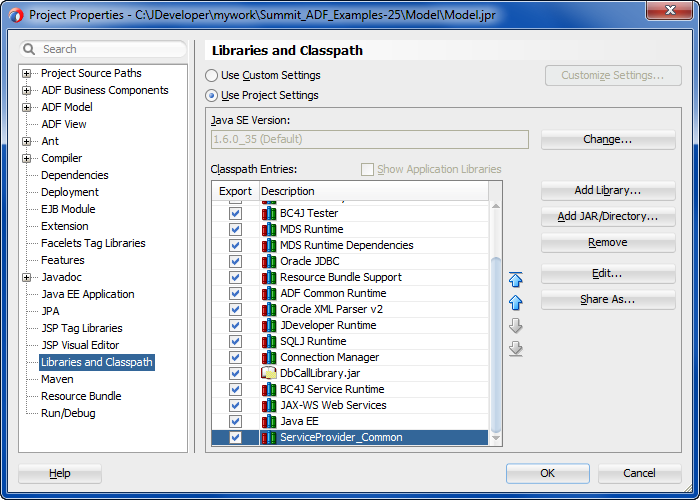Toggle Show Application Libraries checkbox
This screenshot has height=500, width=700.
pos(367,170)
